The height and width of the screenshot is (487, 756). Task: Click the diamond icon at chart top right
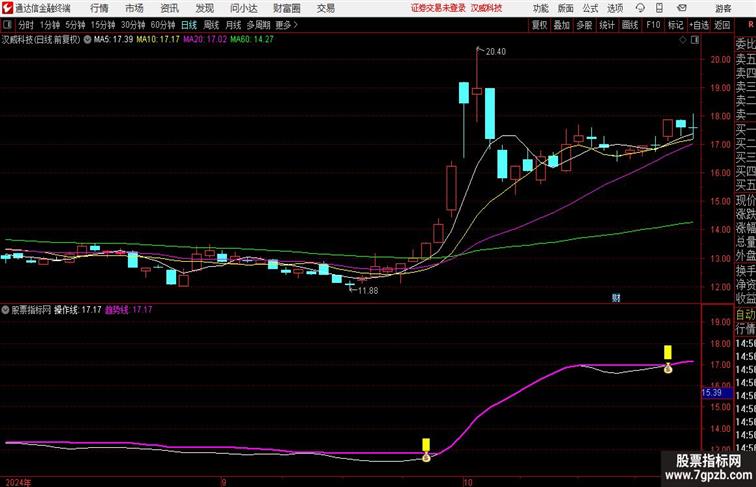tap(683, 40)
